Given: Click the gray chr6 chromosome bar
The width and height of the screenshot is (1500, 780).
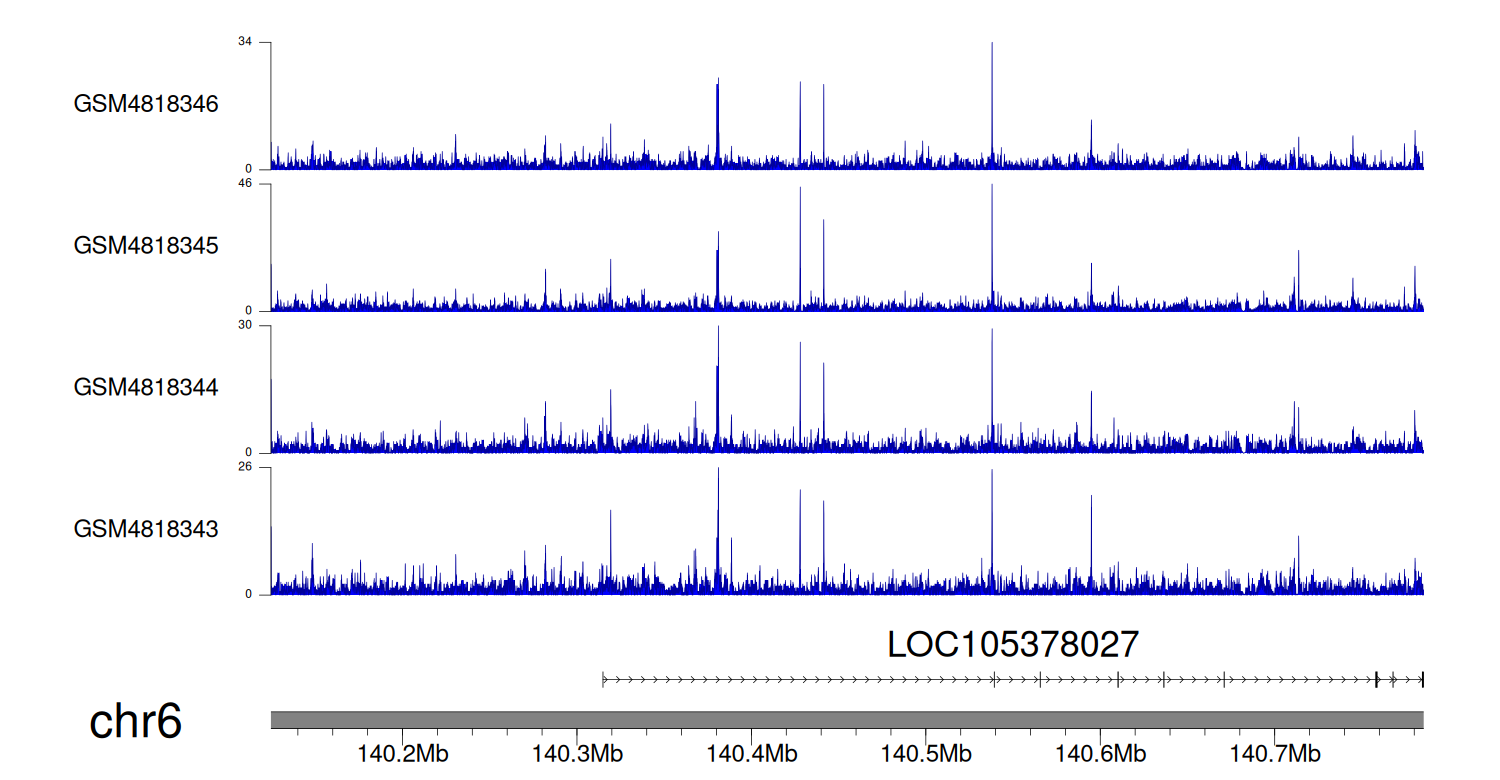Looking at the screenshot, I should (x=846, y=720).
